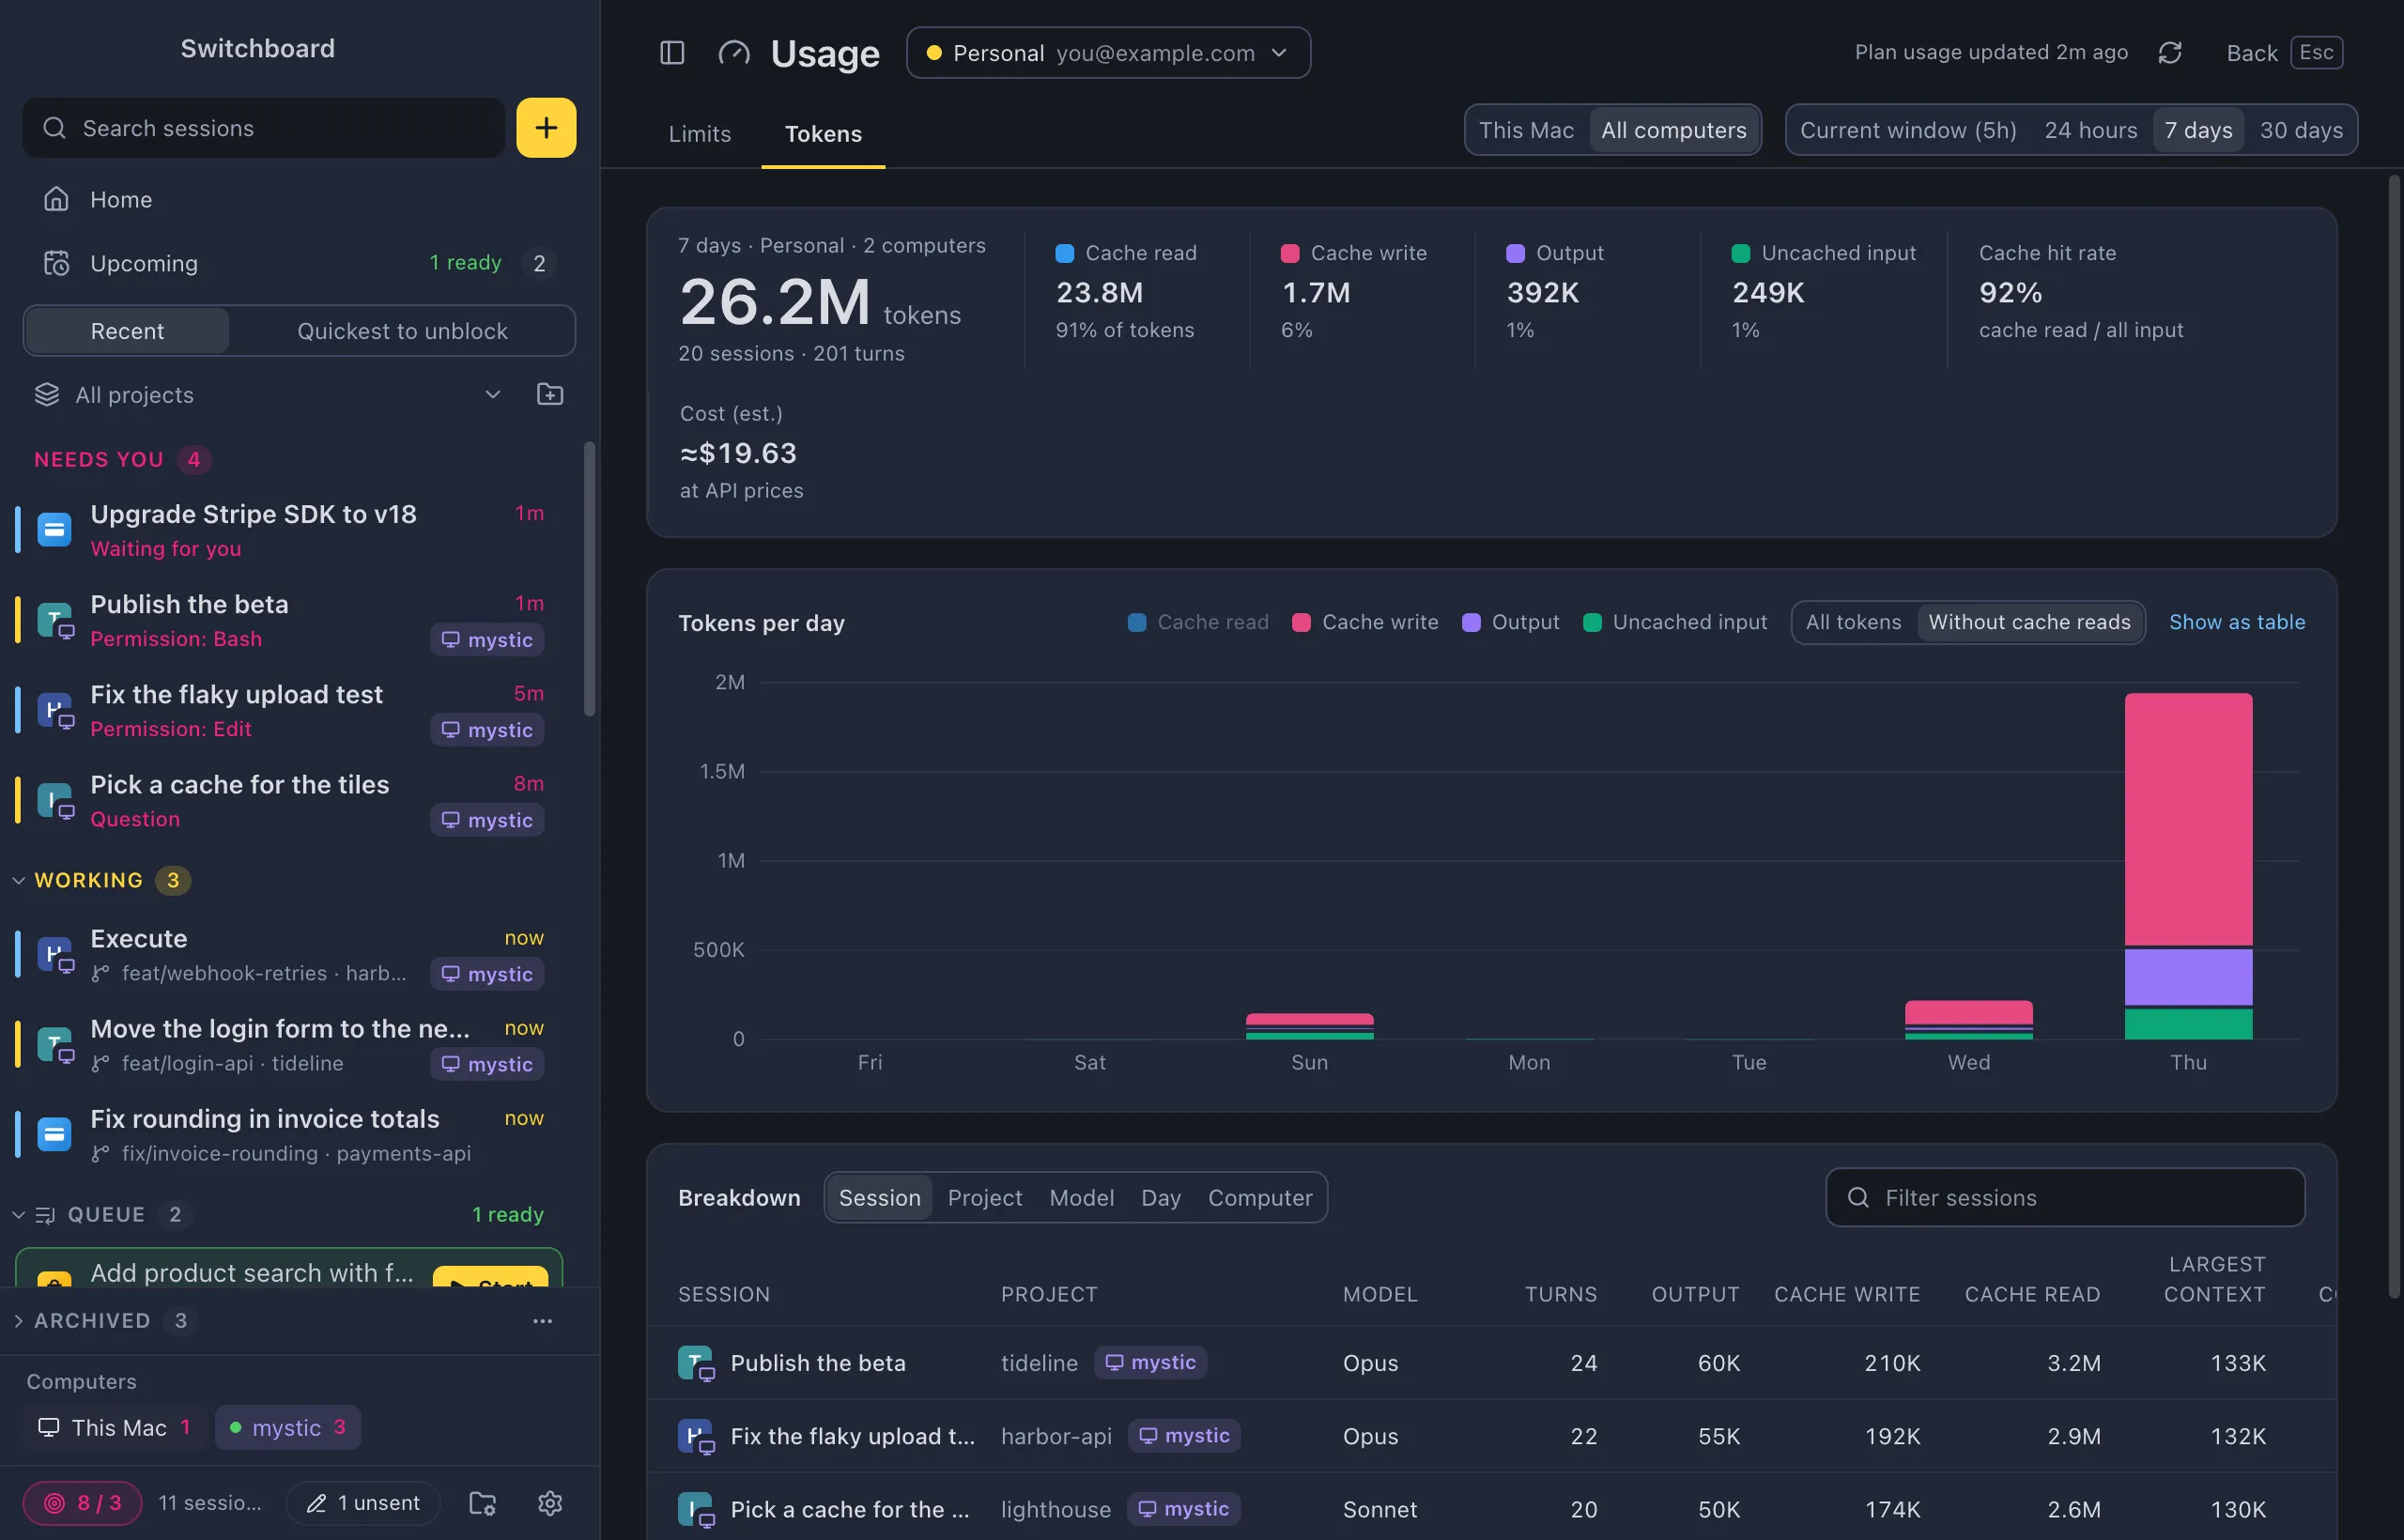2404x1540 pixels.
Task: Select Quickest to unblock sorting
Action: click(x=402, y=331)
